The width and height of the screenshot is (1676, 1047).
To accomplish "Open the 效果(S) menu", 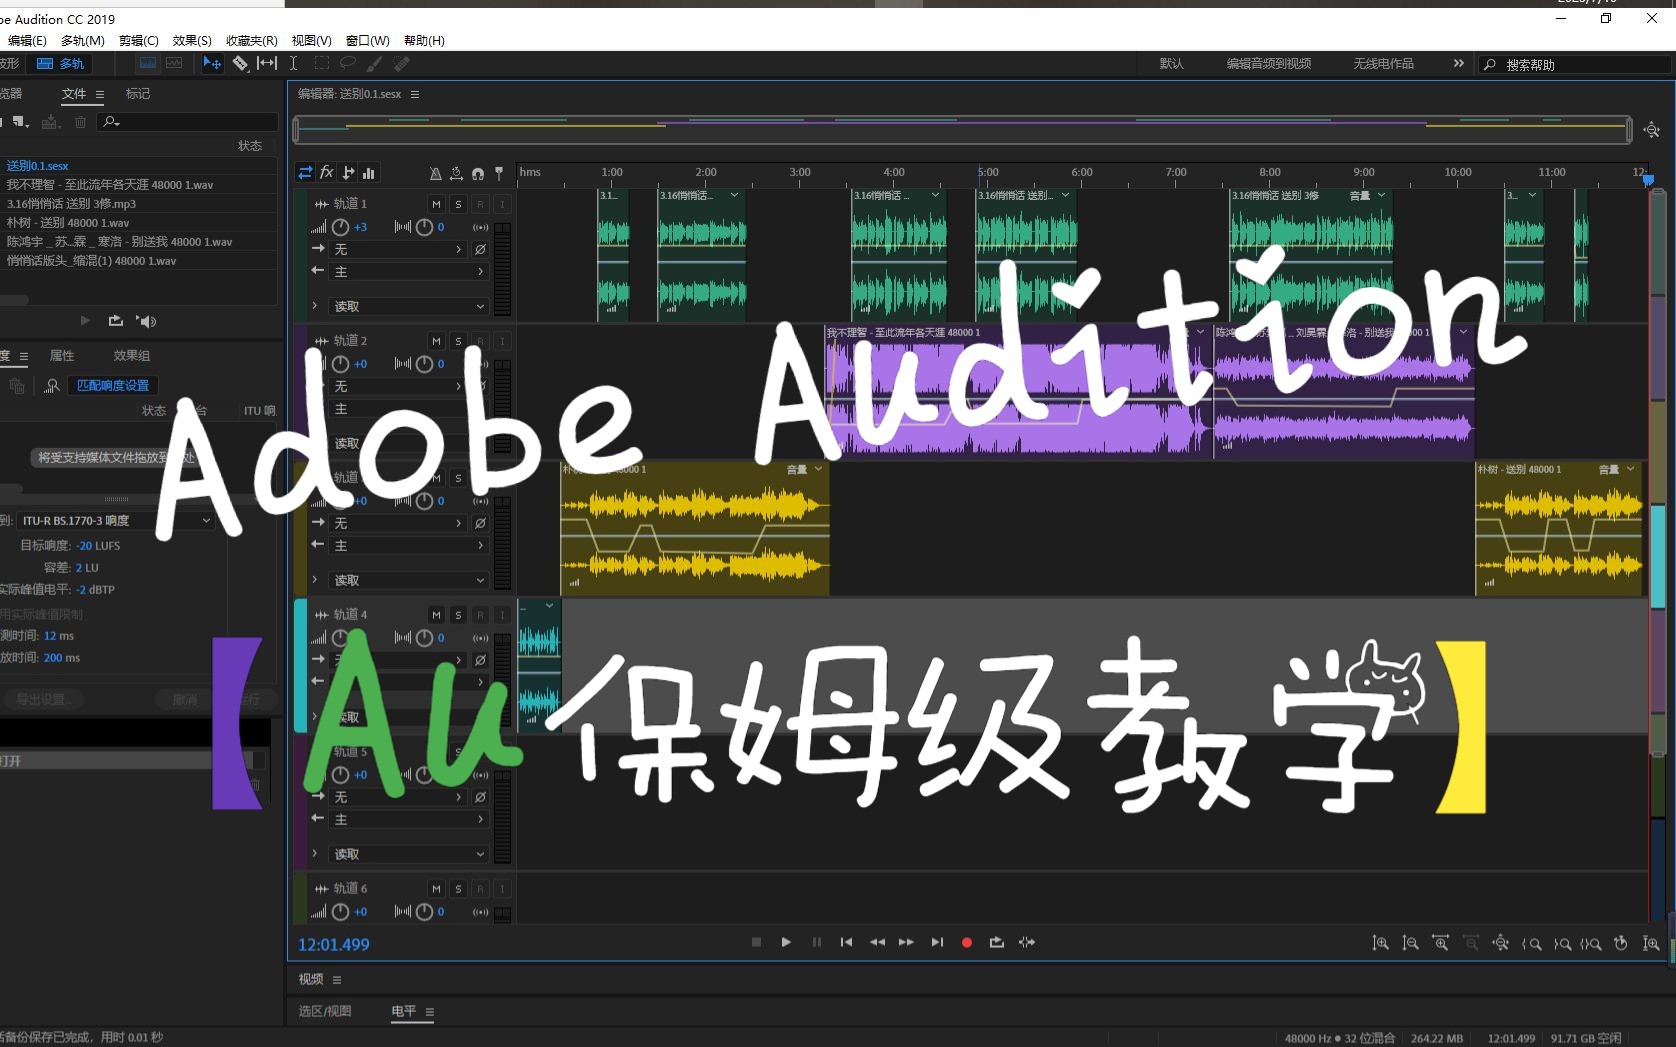I will [192, 40].
